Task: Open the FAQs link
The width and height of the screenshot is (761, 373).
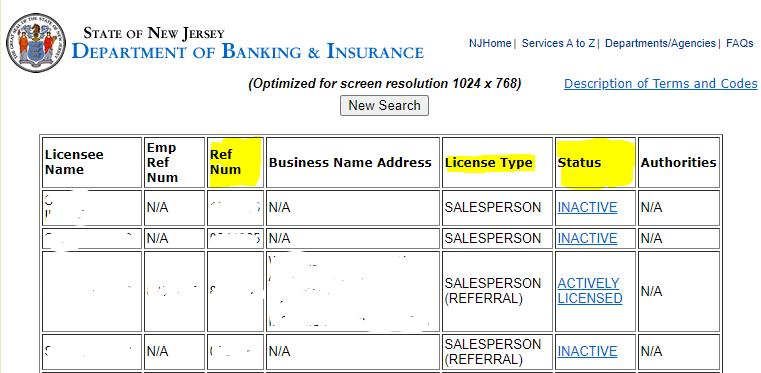Action: 740,43
